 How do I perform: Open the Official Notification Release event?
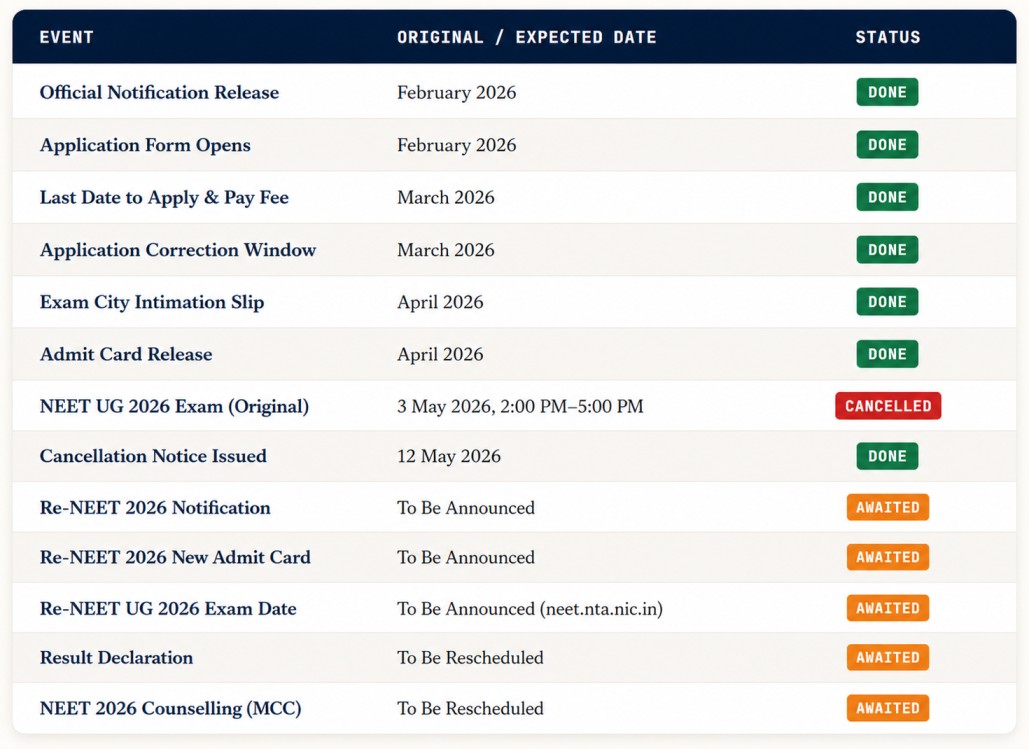[159, 93]
